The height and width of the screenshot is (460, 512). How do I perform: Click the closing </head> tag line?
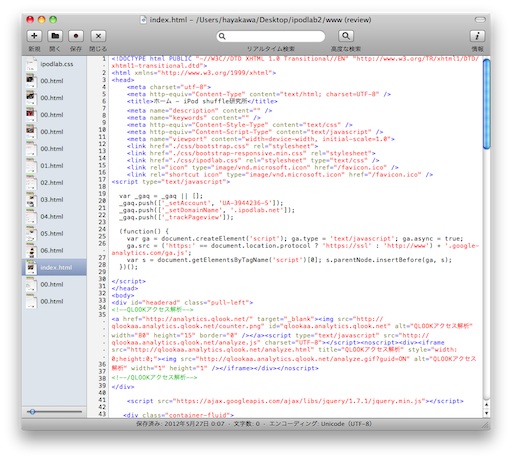[x=125, y=288]
